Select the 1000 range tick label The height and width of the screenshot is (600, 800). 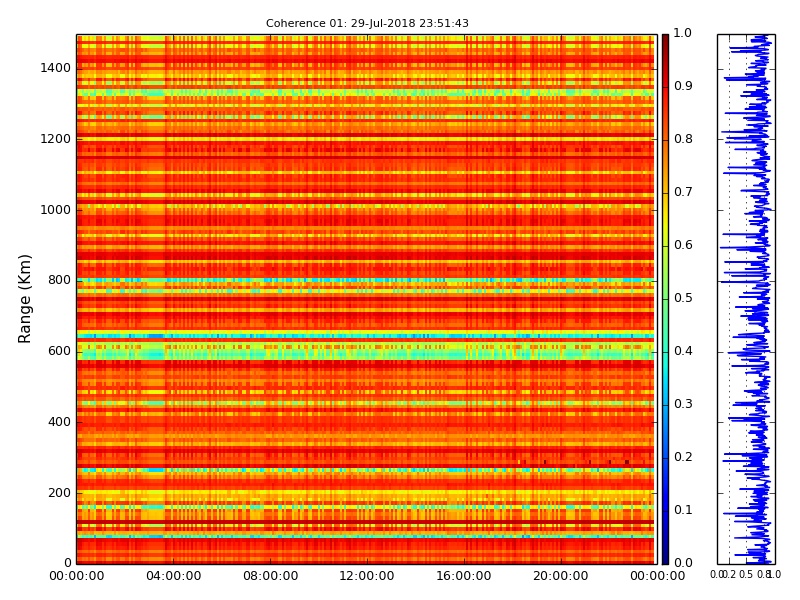tap(56, 210)
